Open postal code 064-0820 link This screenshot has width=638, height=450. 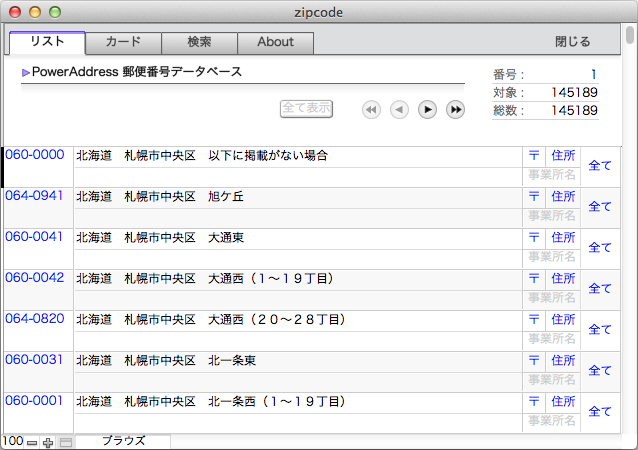(x=35, y=319)
